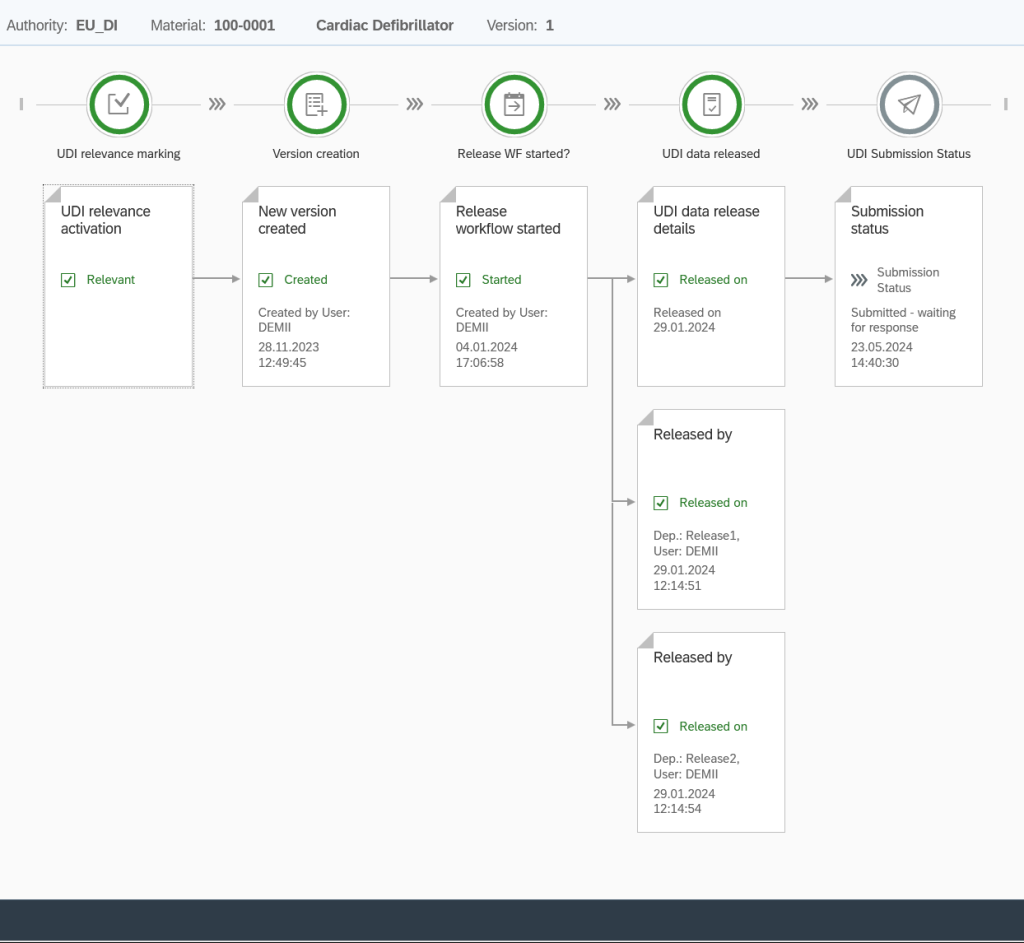1024x943 pixels.
Task: Toggle the Started checkbox in Release workflow card
Action: [x=463, y=280]
